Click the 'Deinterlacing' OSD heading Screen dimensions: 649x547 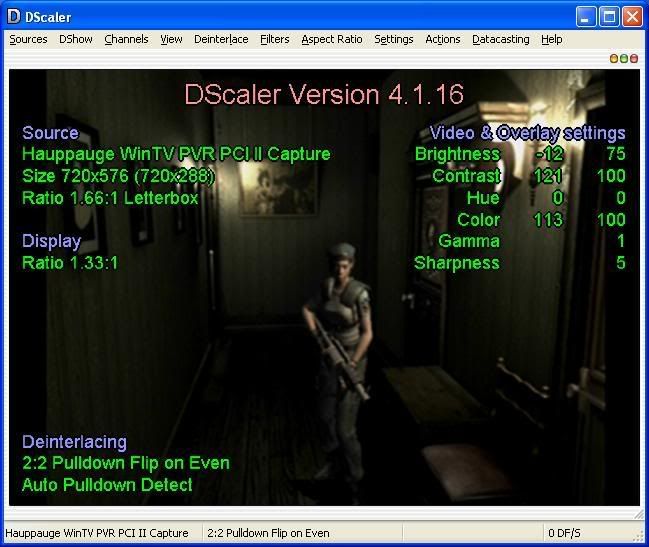(74, 442)
